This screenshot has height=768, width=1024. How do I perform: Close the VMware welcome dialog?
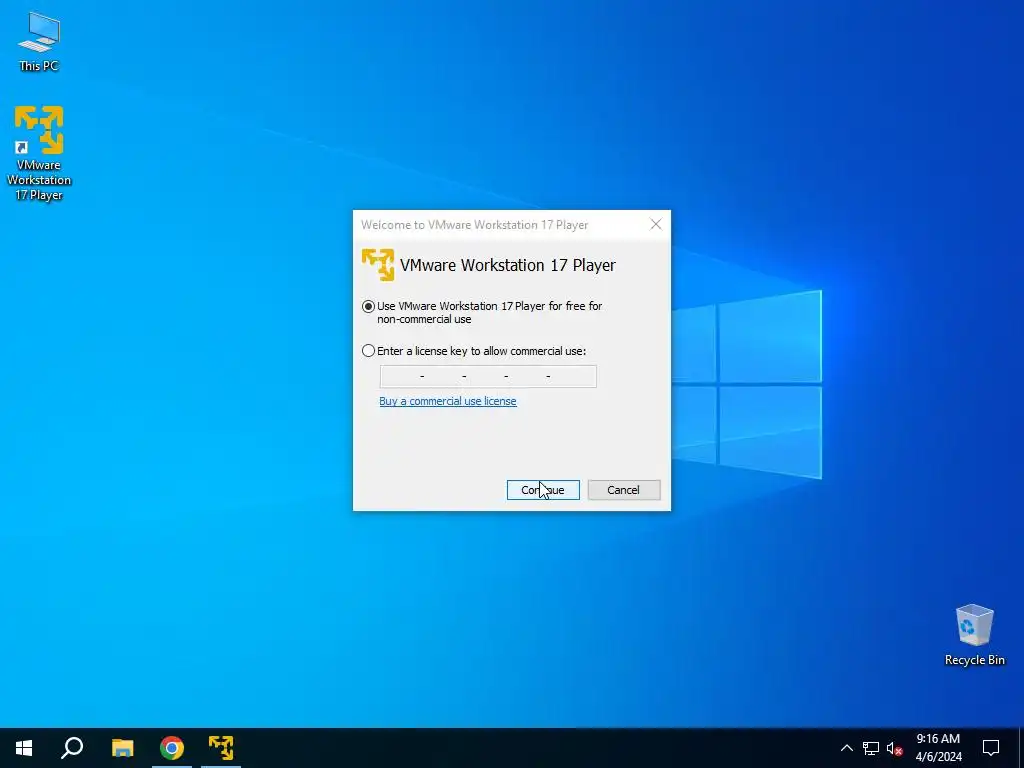(656, 225)
